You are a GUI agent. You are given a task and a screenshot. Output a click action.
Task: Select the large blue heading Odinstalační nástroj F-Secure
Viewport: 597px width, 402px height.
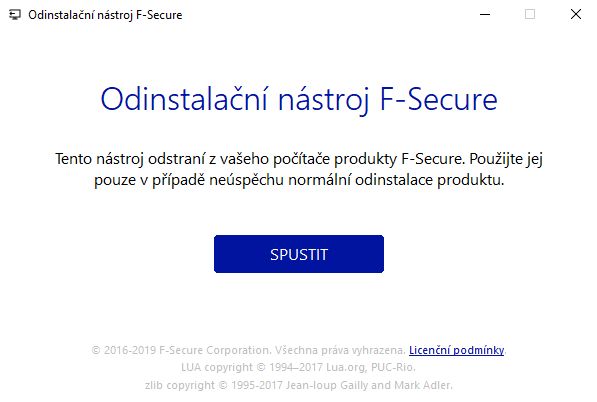coord(299,99)
